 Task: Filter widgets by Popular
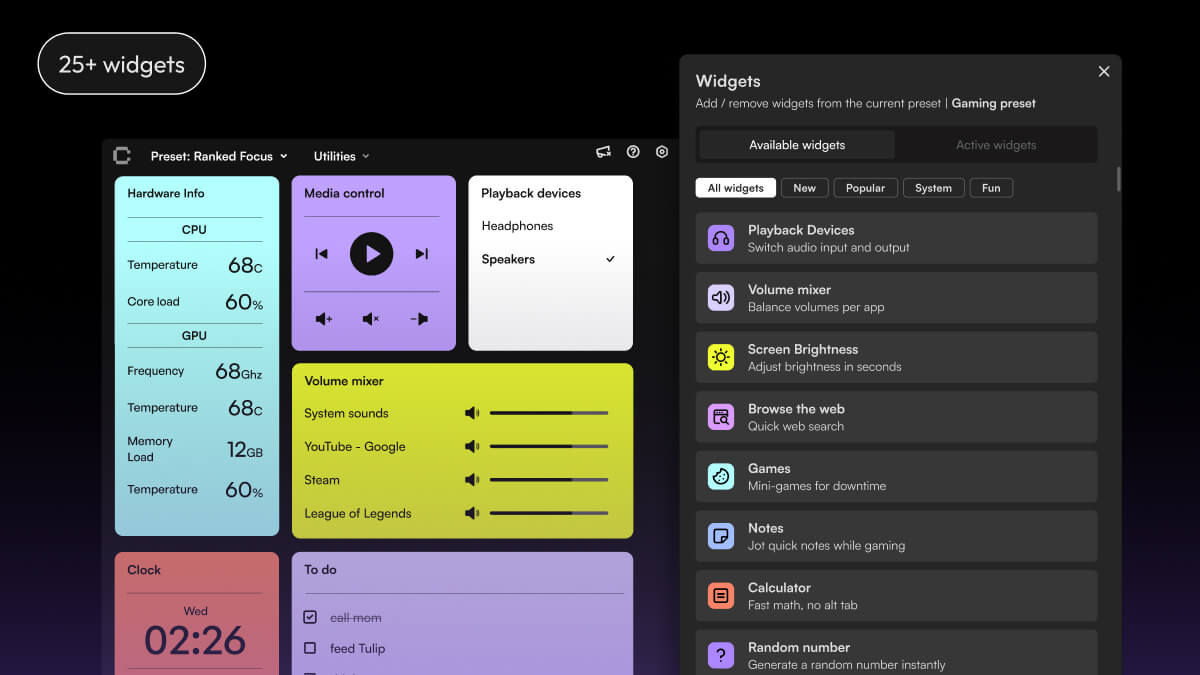865,188
